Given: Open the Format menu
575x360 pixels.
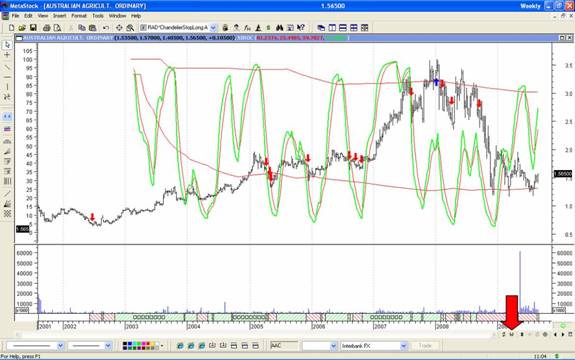Looking at the screenshot, I should coord(79,16).
